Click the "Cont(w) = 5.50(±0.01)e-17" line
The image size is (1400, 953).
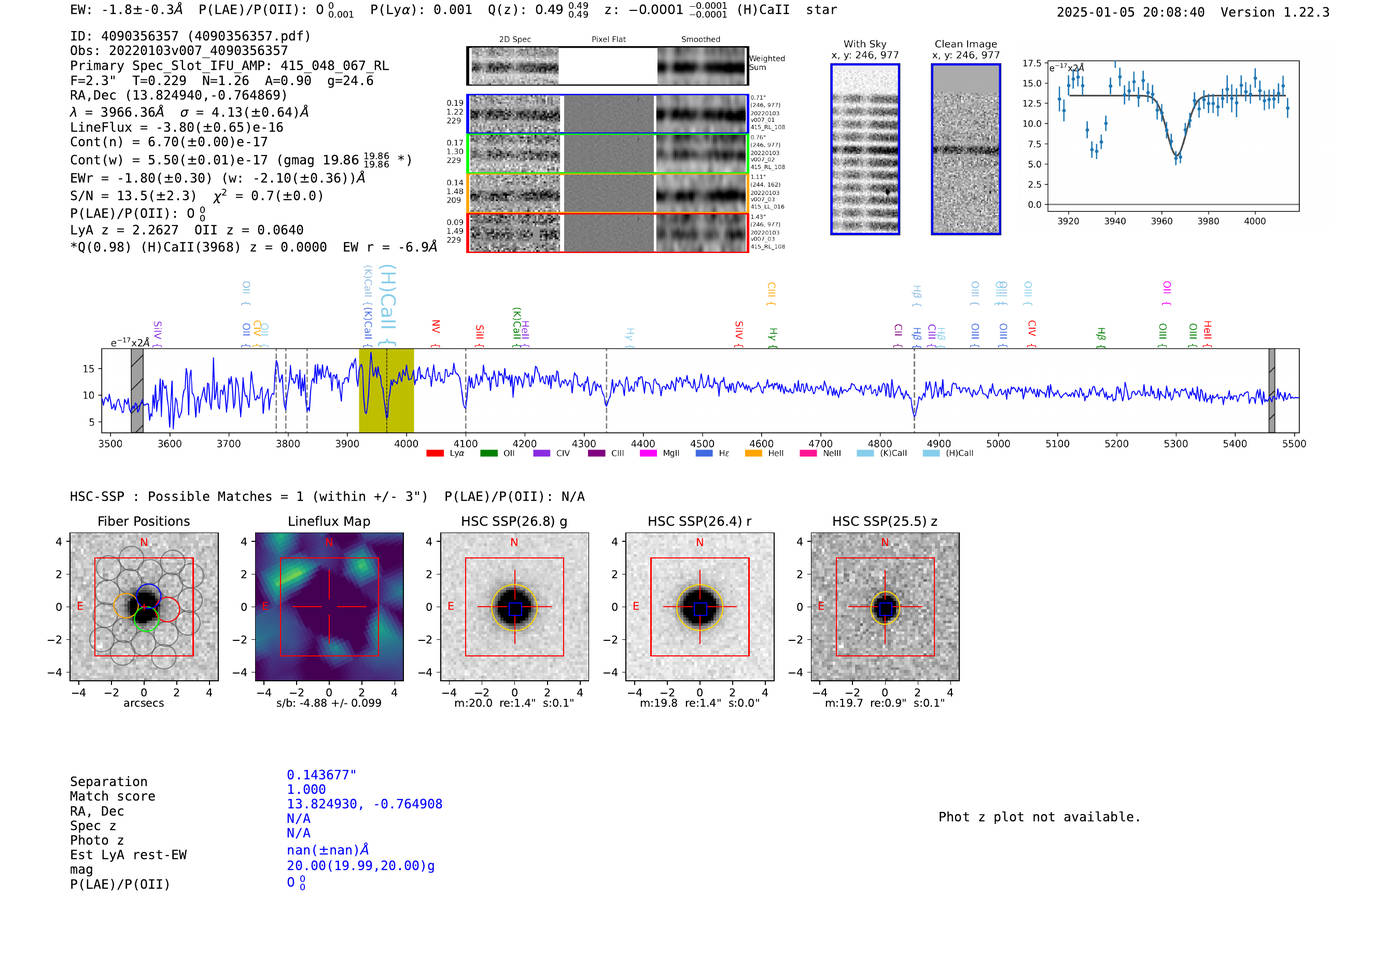[241, 159]
